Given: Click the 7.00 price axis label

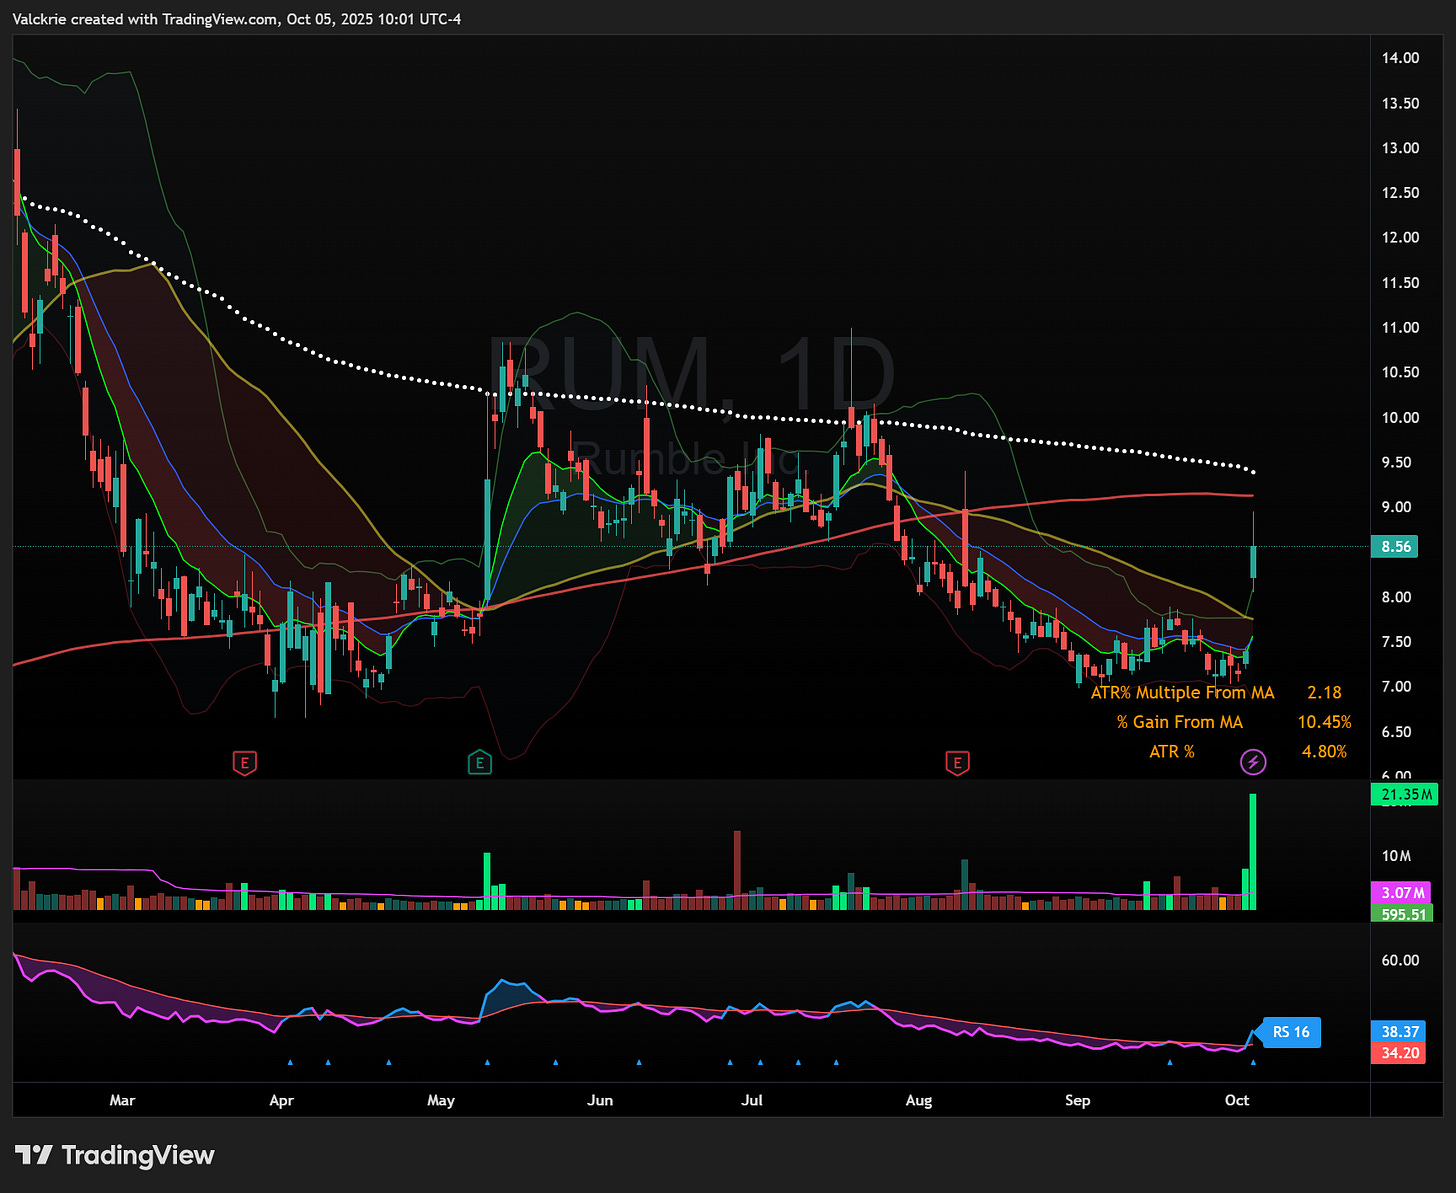Looking at the screenshot, I should [x=1397, y=687].
